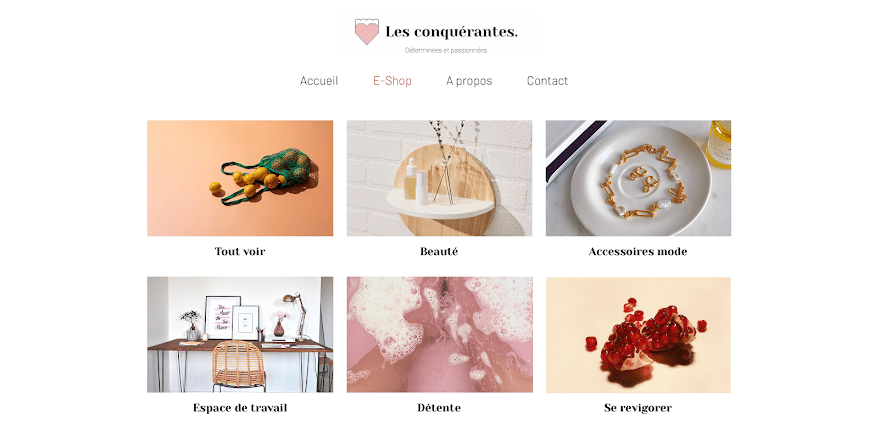The width and height of the screenshot is (879, 425).
Task: Go to the A propos page
Action: click(x=469, y=81)
